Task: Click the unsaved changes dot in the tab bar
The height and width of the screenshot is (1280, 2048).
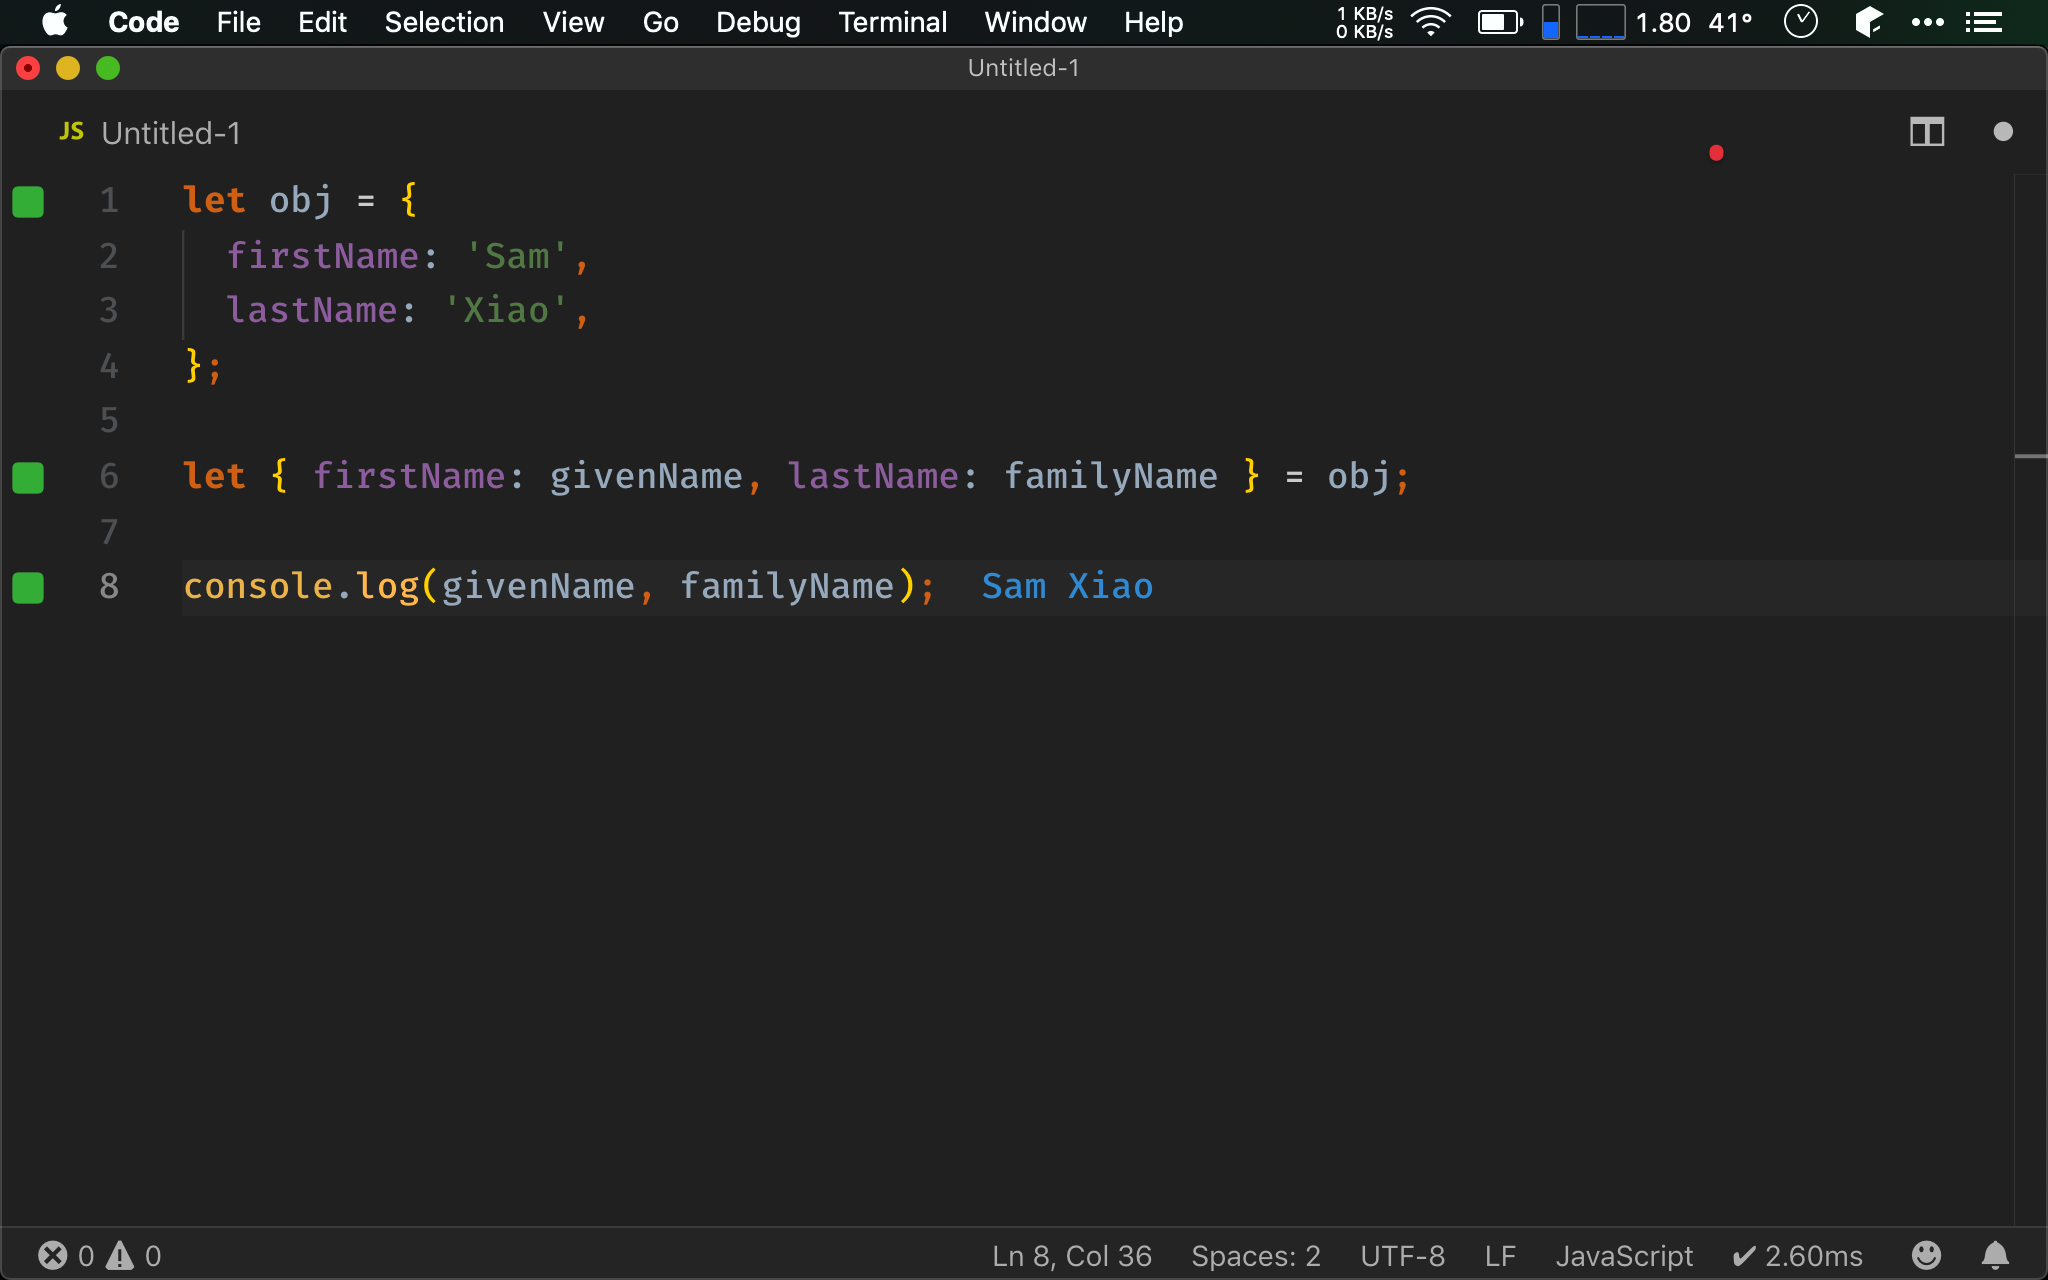Action: pos(2002,132)
